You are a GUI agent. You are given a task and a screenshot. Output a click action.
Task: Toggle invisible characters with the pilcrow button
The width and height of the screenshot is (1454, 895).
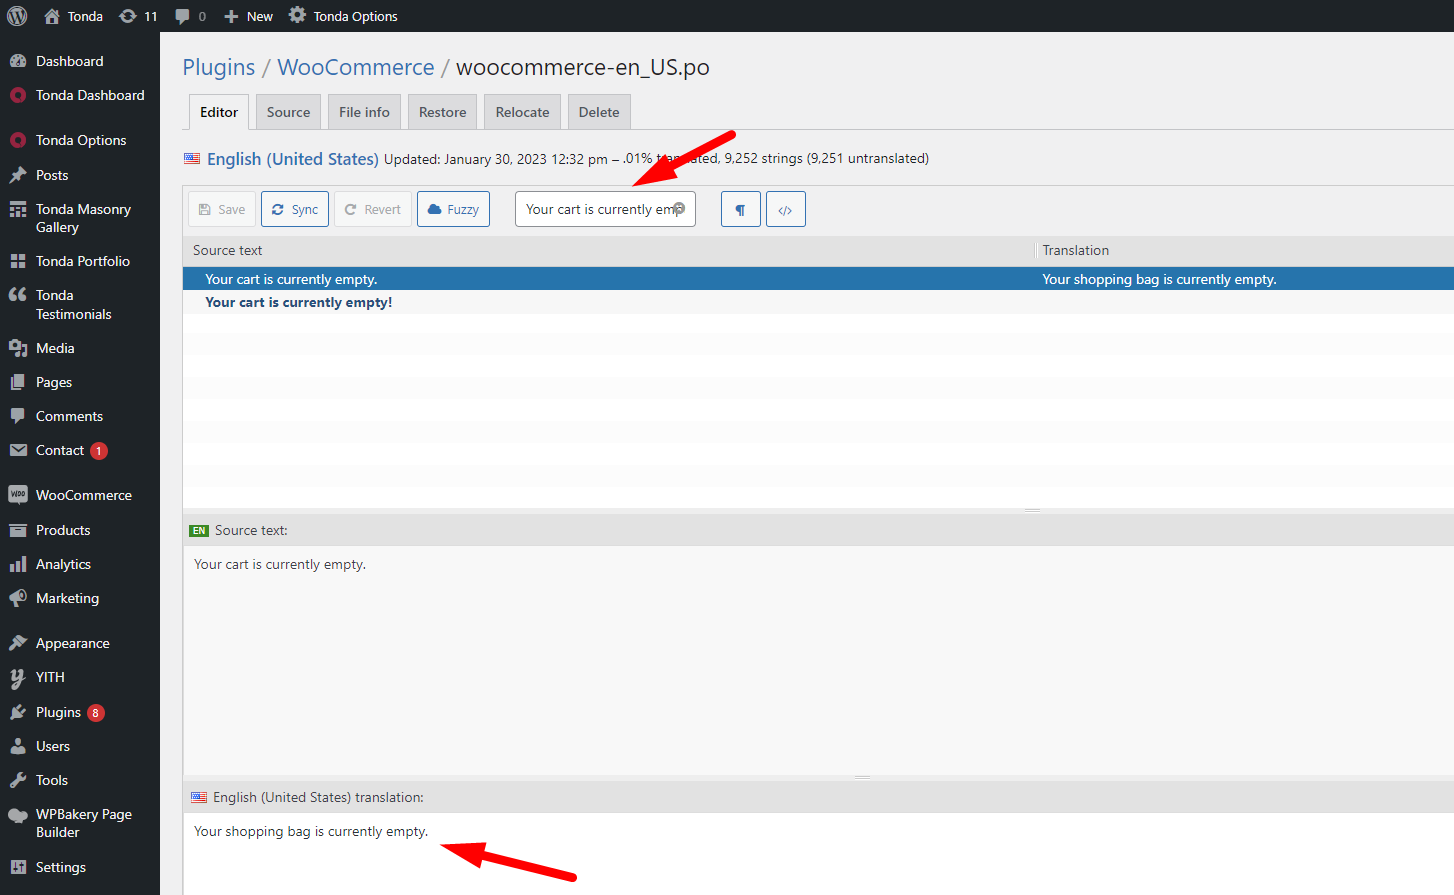tap(741, 209)
